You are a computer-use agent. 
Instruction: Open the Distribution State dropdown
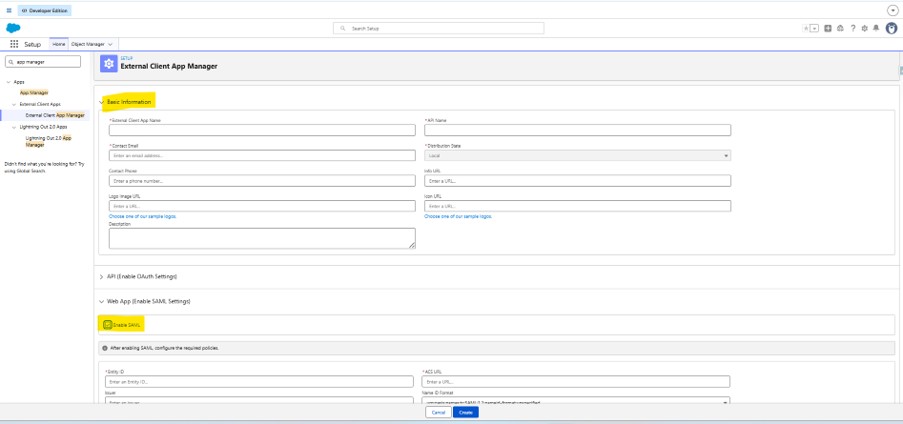coord(578,156)
